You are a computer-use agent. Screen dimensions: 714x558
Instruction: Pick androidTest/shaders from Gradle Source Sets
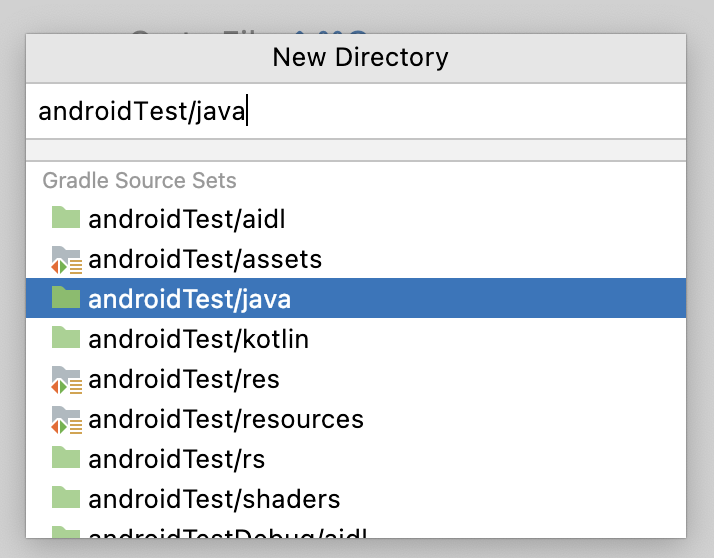point(214,499)
